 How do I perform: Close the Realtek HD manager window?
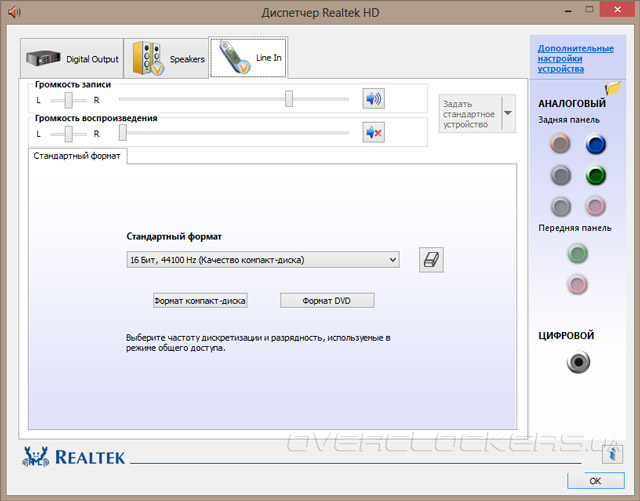(618, 10)
